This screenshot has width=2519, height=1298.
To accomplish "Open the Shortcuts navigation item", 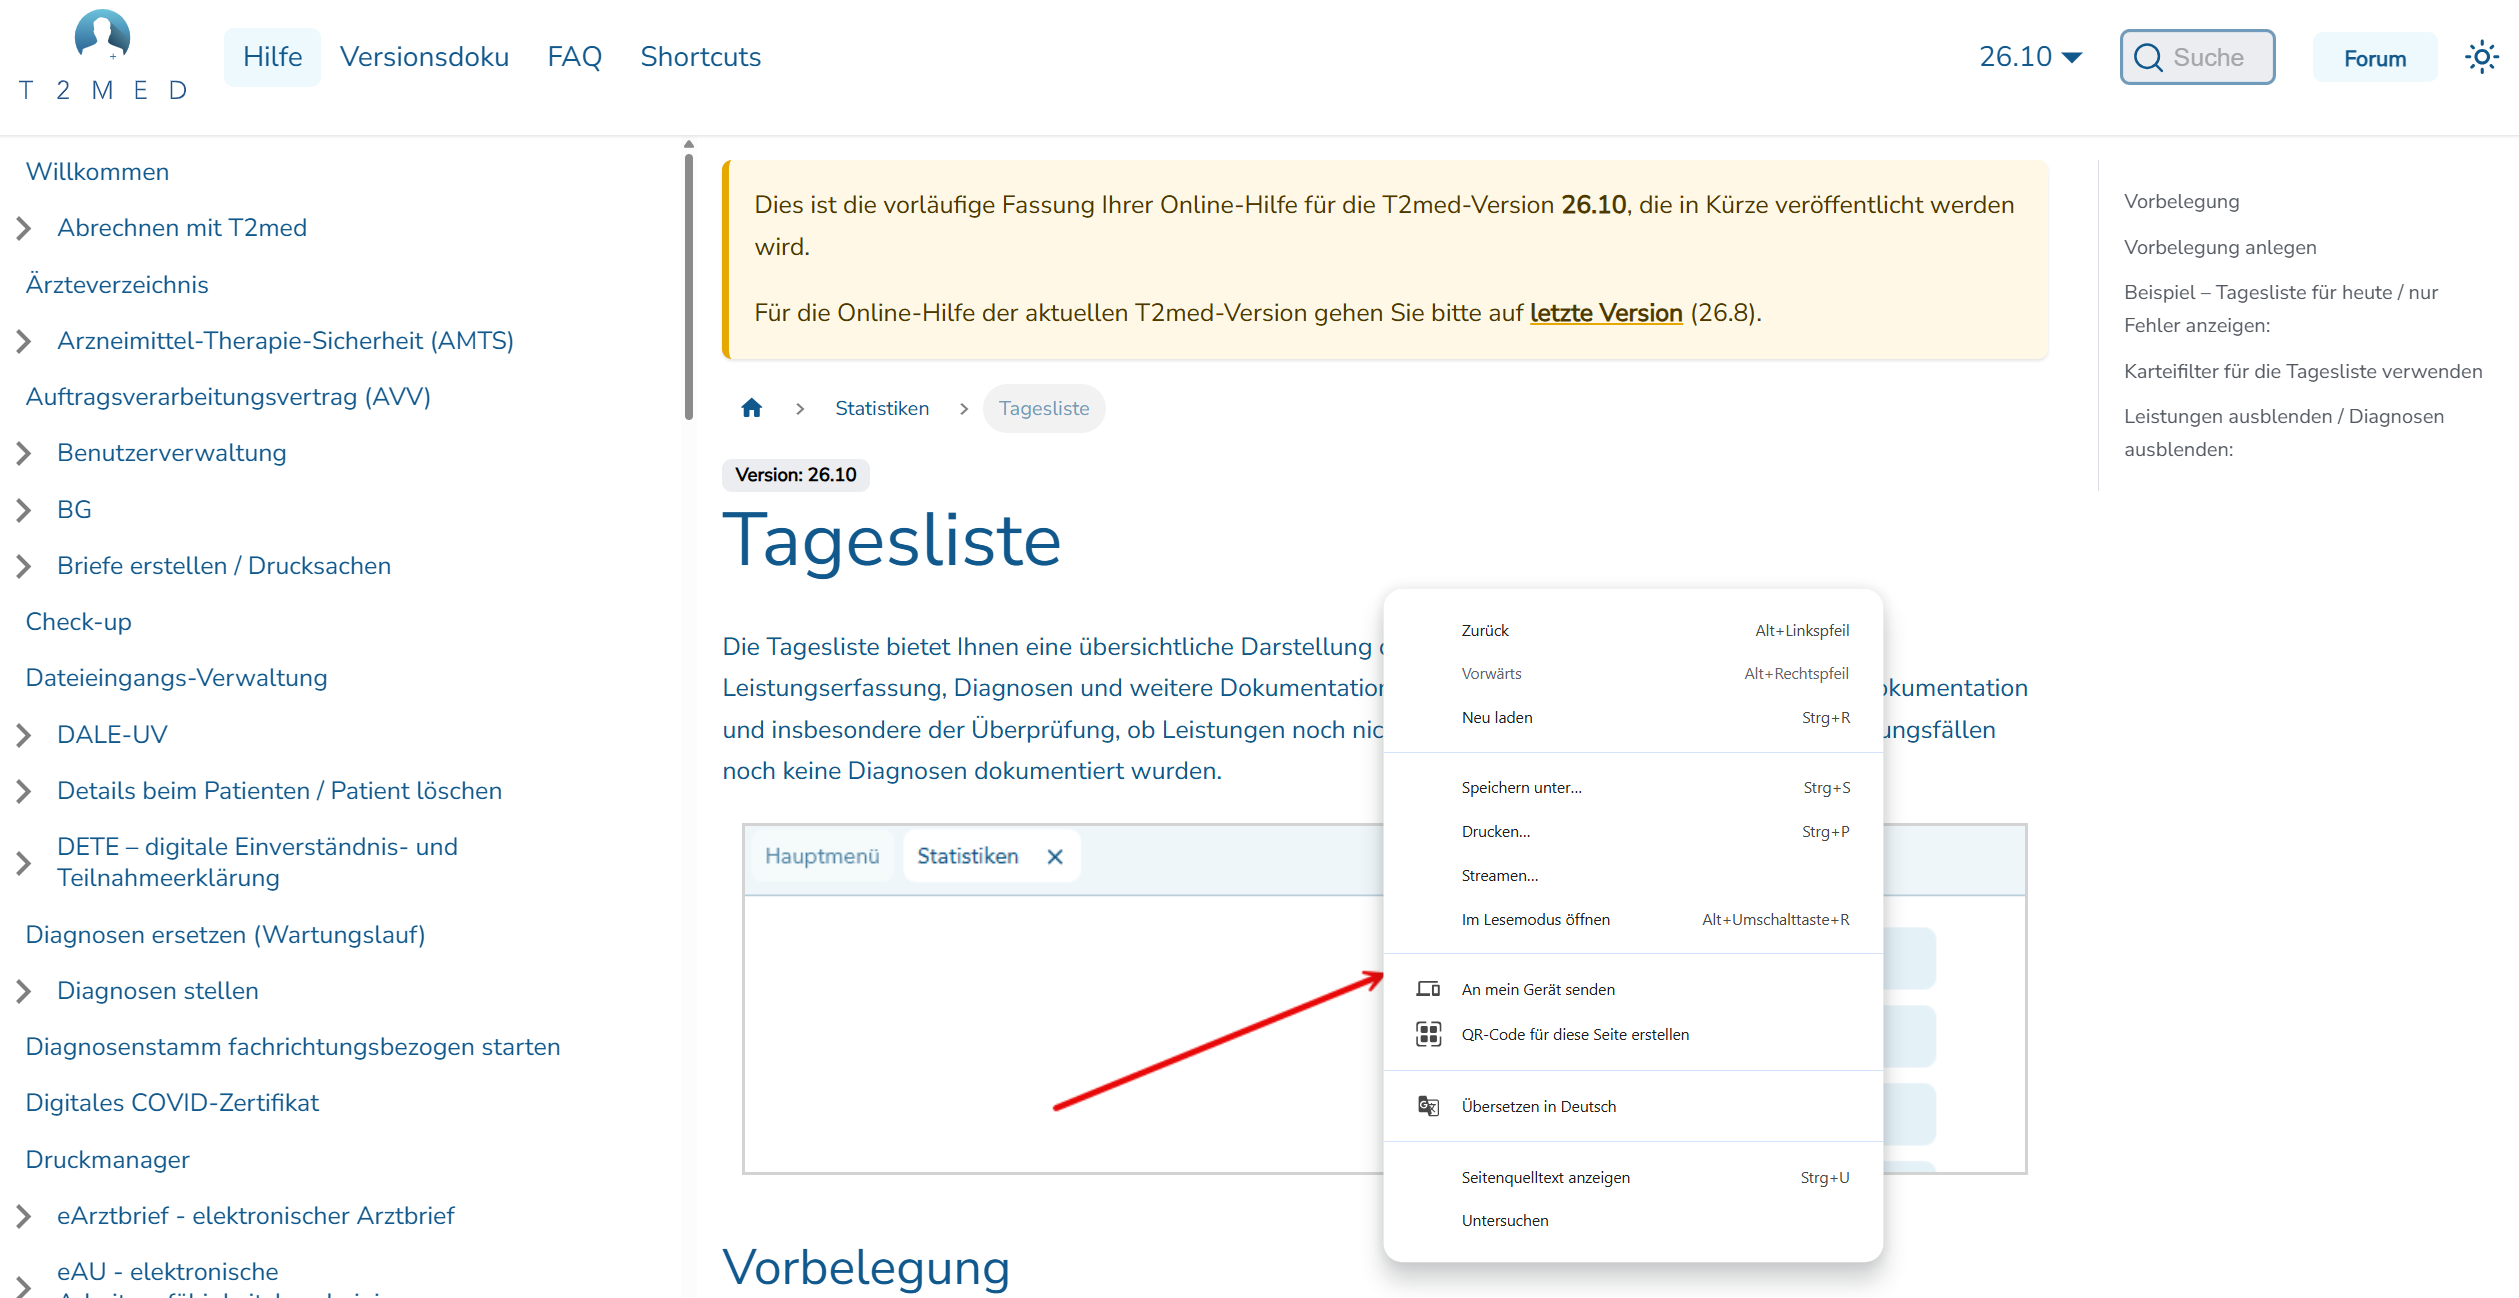I will click(700, 57).
